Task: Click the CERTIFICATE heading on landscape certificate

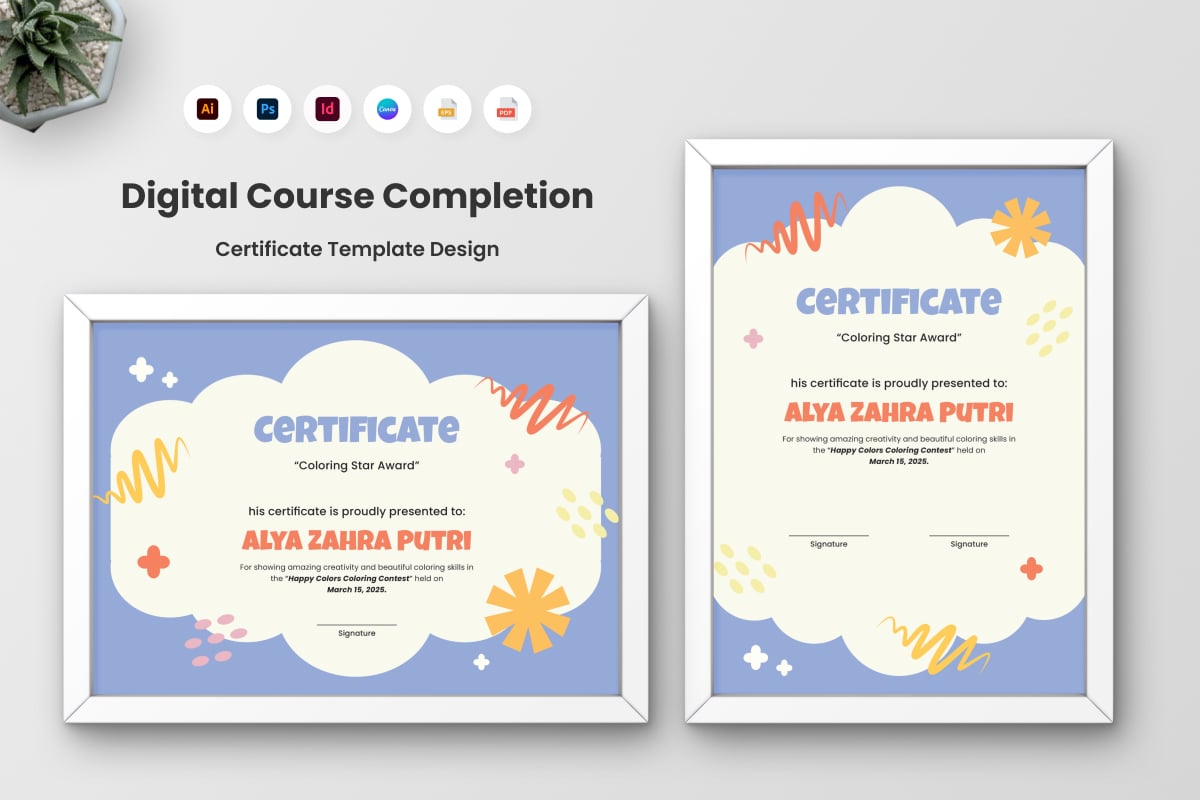Action: click(x=356, y=429)
